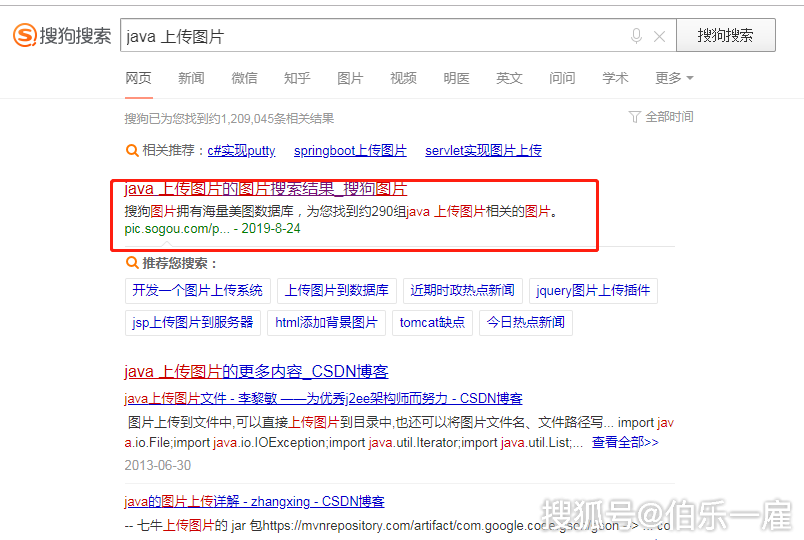Viewport: 804px width, 540px height.
Task: Open the 明医 tab
Action: click(x=456, y=78)
